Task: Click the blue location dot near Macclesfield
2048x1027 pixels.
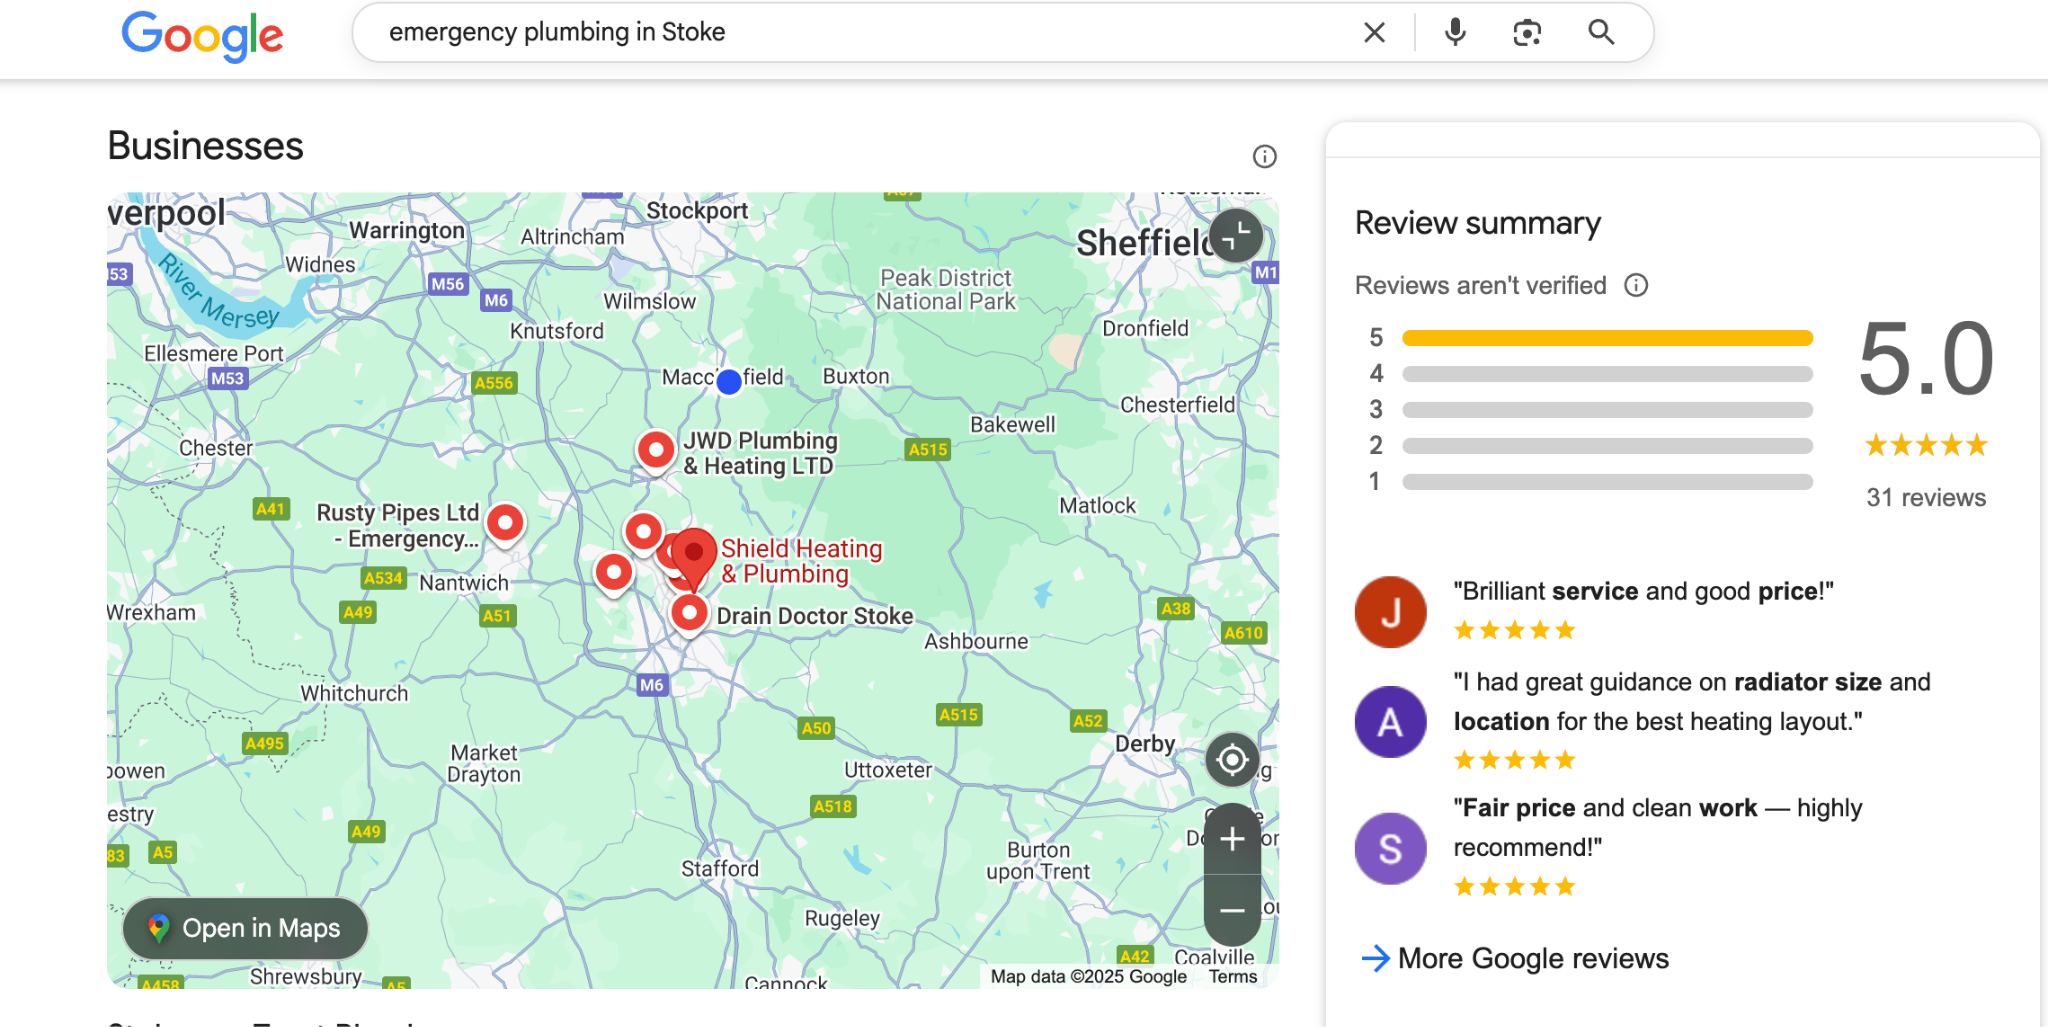Action: tap(729, 381)
